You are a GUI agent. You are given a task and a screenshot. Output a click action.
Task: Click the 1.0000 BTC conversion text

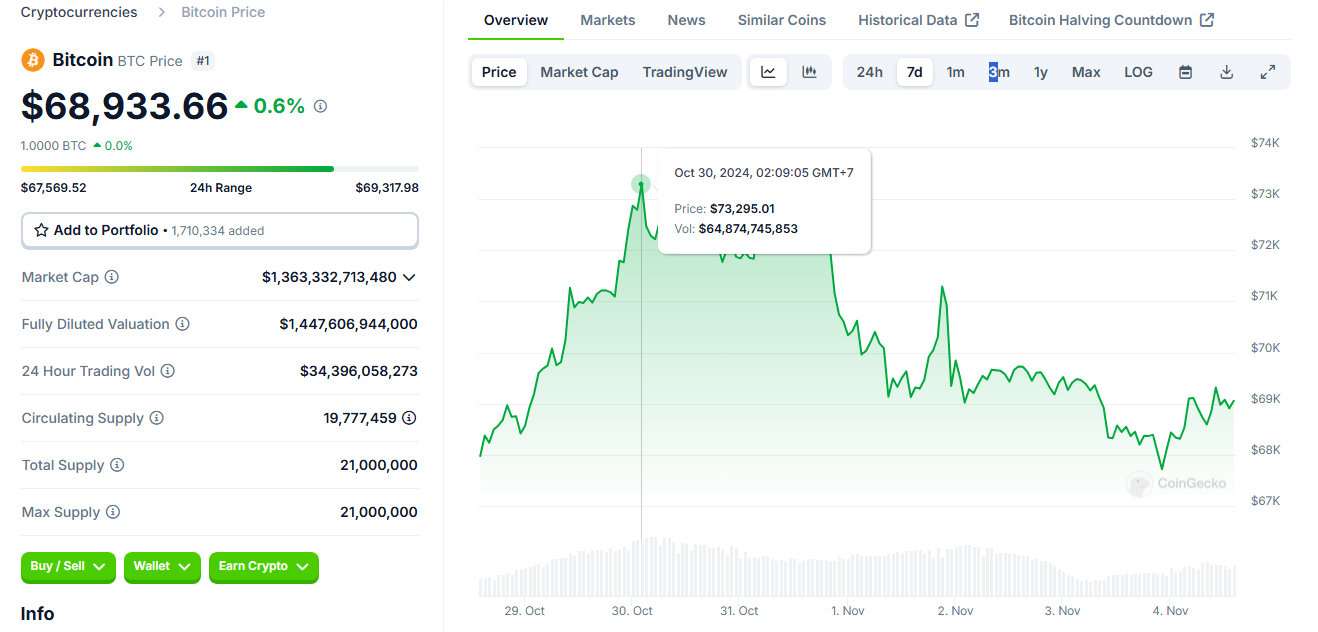54,146
